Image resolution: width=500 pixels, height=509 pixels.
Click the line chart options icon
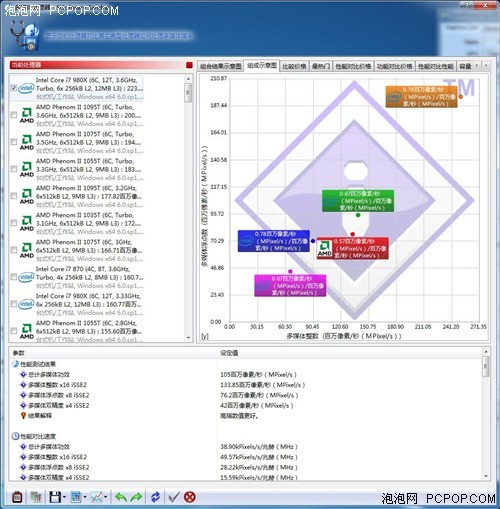(97, 497)
